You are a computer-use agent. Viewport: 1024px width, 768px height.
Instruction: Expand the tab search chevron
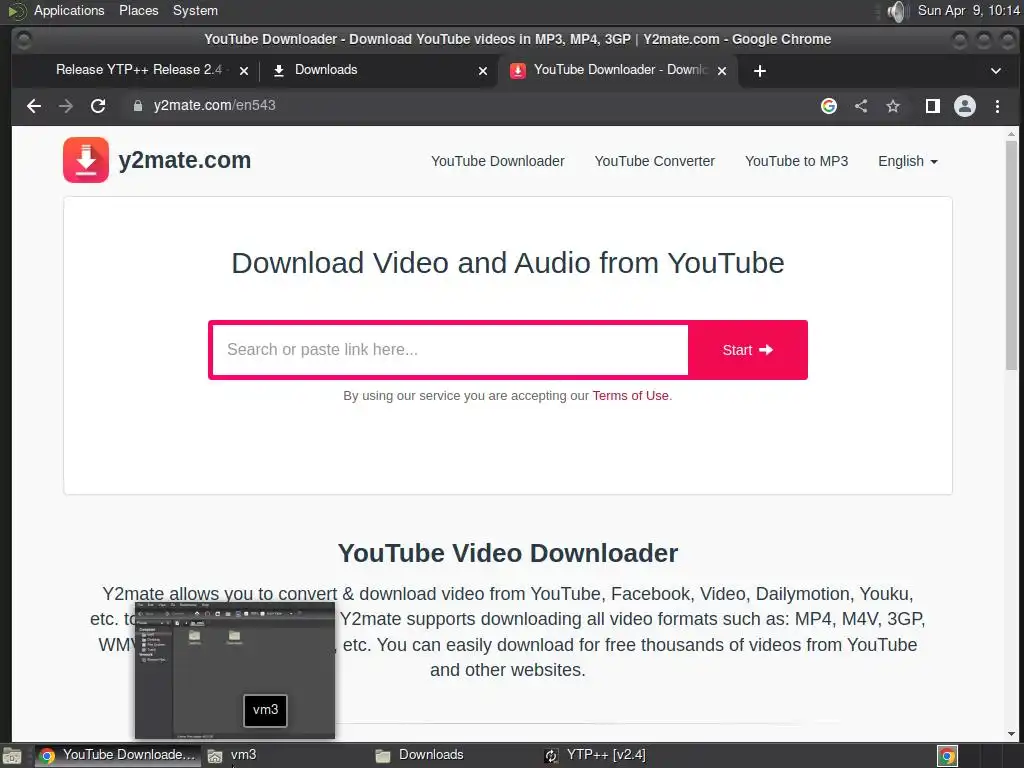[995, 71]
